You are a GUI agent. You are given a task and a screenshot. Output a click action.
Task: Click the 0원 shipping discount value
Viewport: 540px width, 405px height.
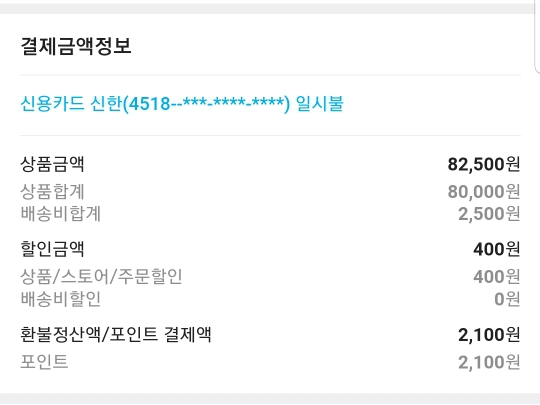click(x=507, y=299)
